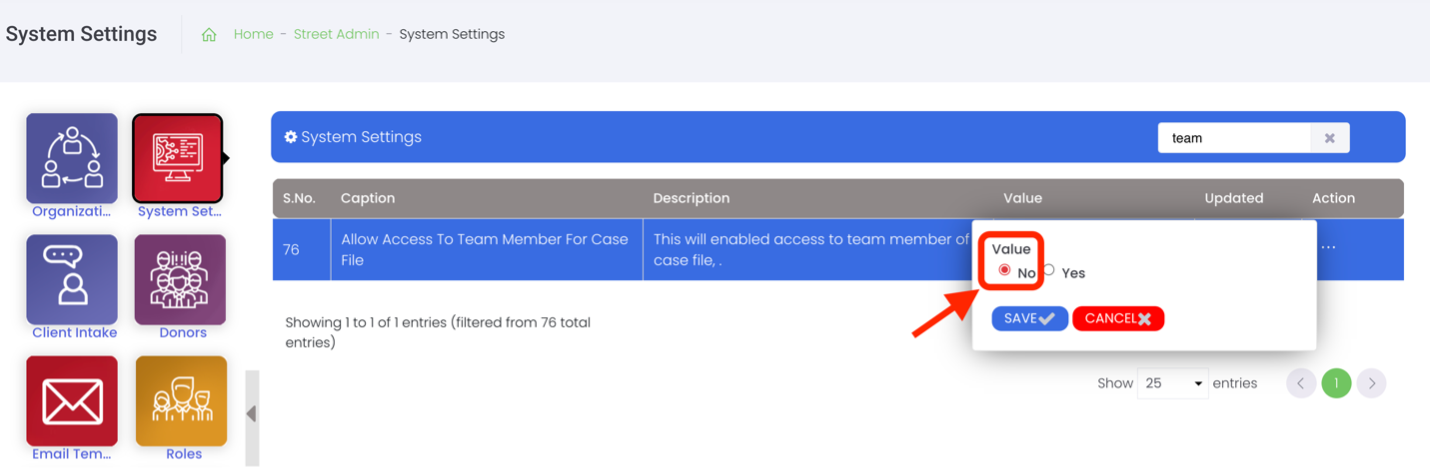The image size is (1430, 470).
Task: Open the Client Intake module icon
Action: click(x=72, y=279)
